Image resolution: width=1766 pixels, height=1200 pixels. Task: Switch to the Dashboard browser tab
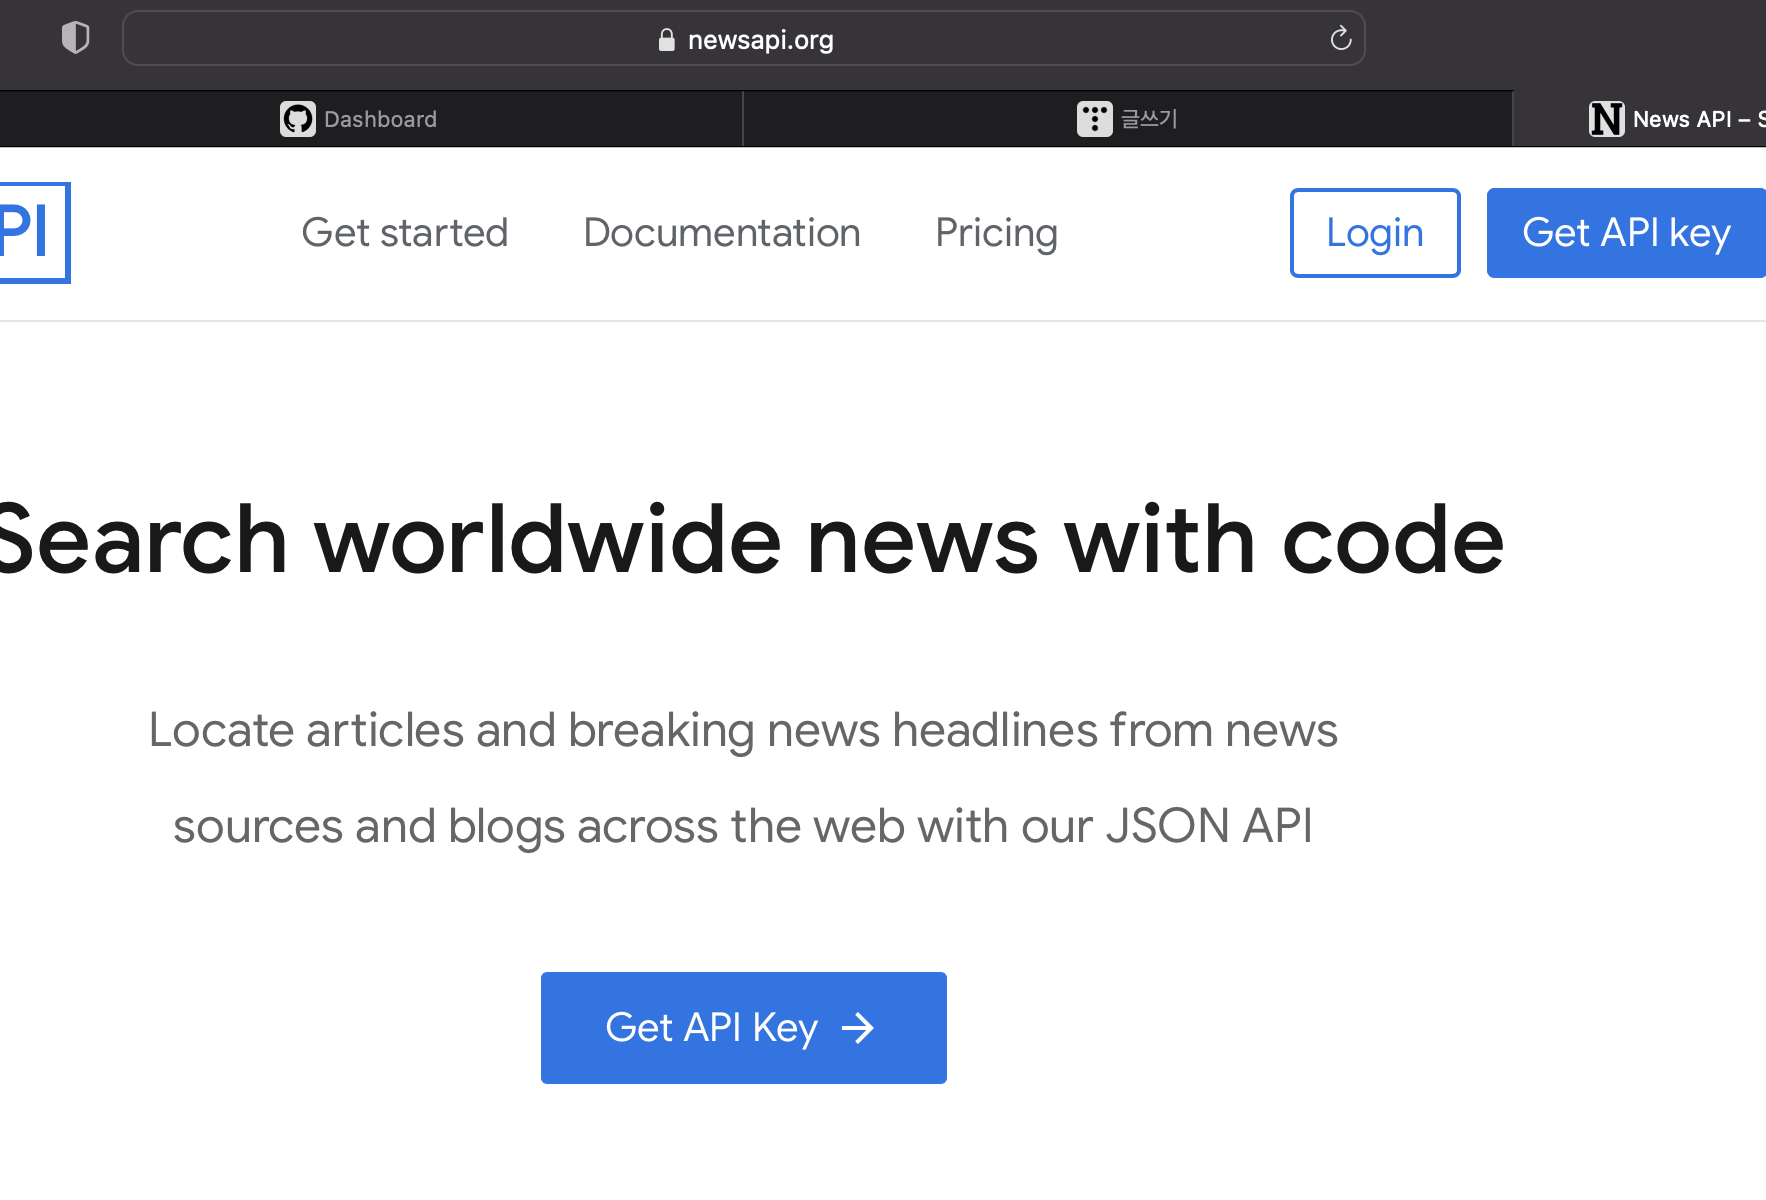pos(371,119)
